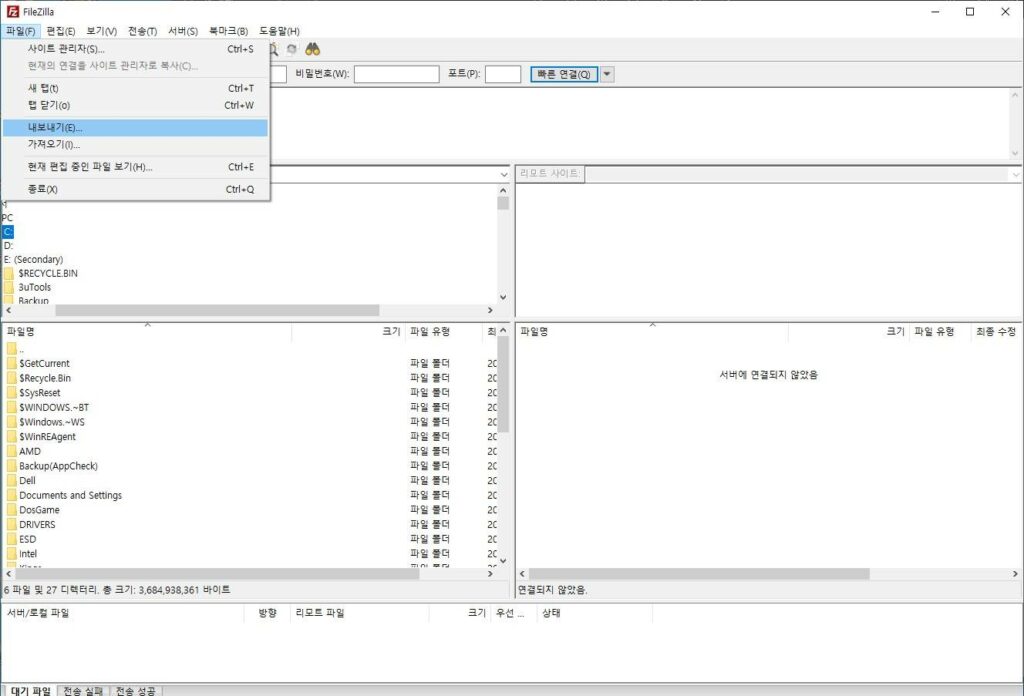Click the $GetCurrent folder icon
This screenshot has height=696, width=1024.
point(12,364)
